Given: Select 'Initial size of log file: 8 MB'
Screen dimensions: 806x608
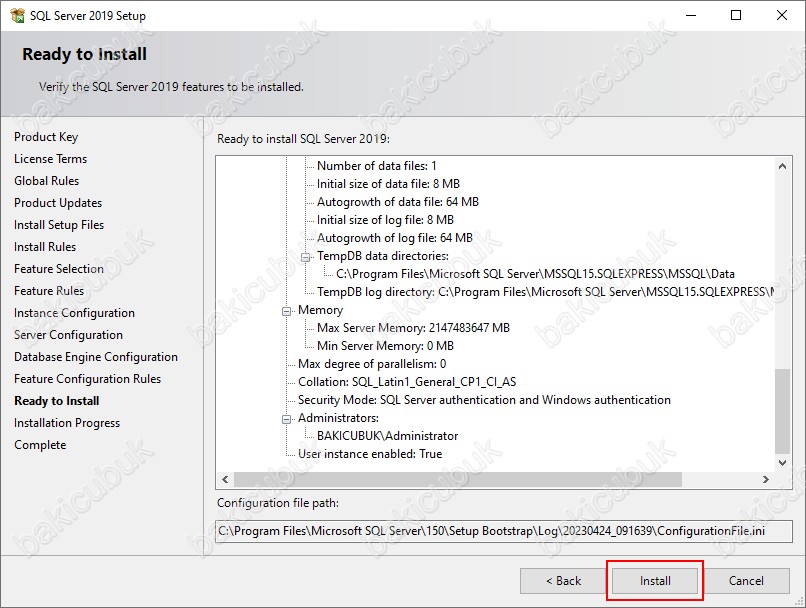Looking at the screenshot, I should pos(385,220).
